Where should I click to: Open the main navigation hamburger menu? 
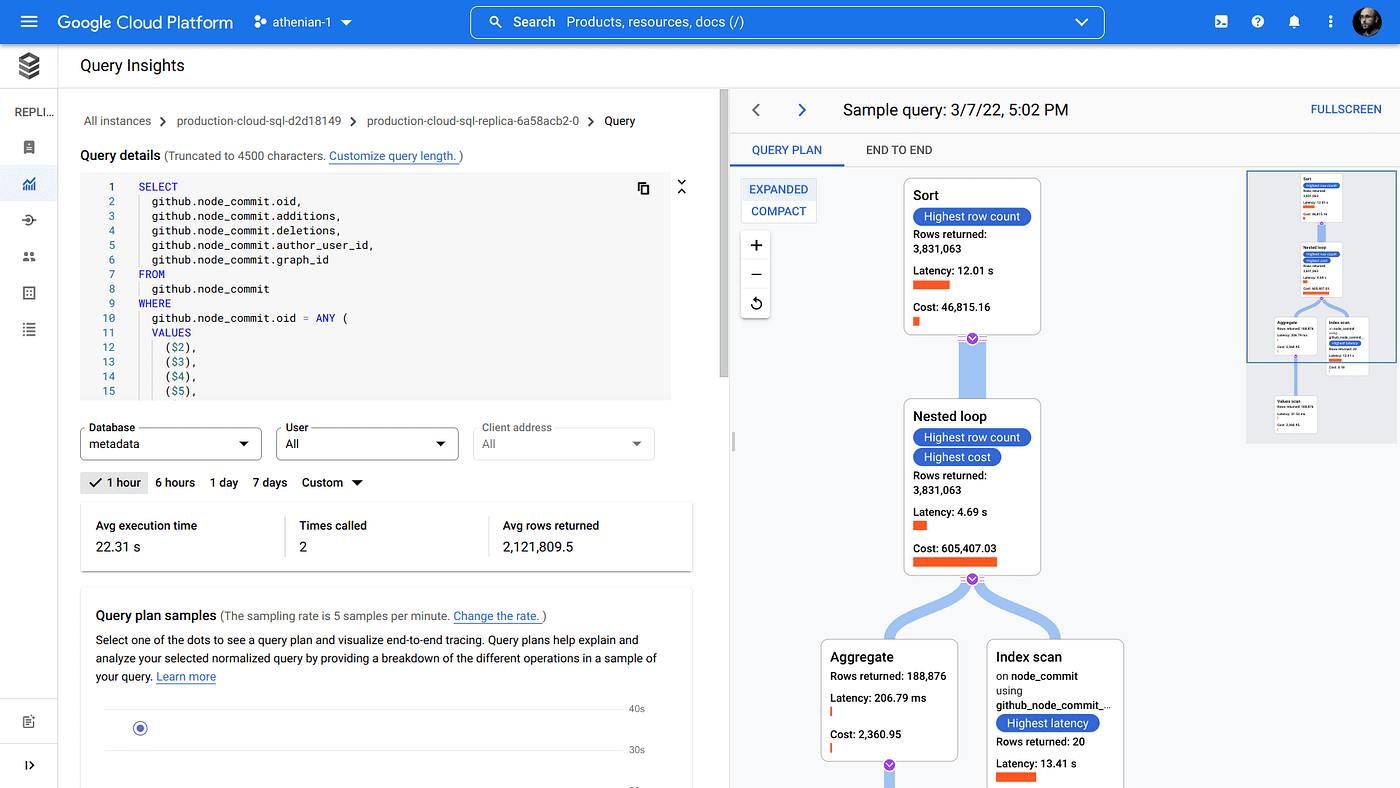coord(28,21)
